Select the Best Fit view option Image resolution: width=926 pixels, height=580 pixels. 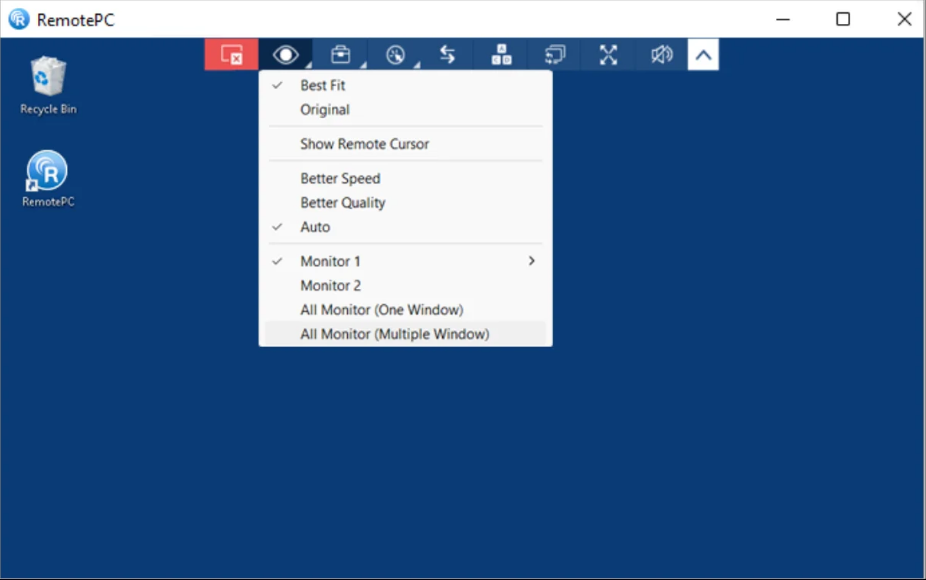click(x=323, y=86)
